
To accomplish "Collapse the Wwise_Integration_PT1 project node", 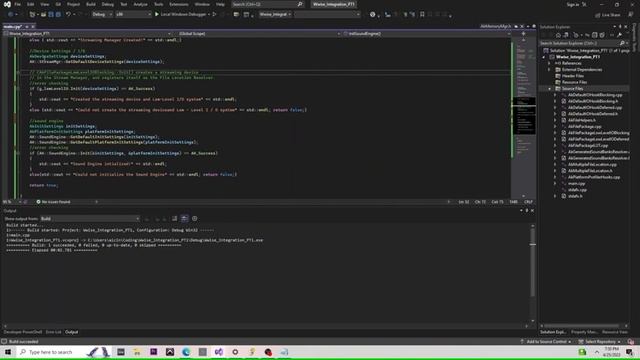I will (x=544, y=57).
